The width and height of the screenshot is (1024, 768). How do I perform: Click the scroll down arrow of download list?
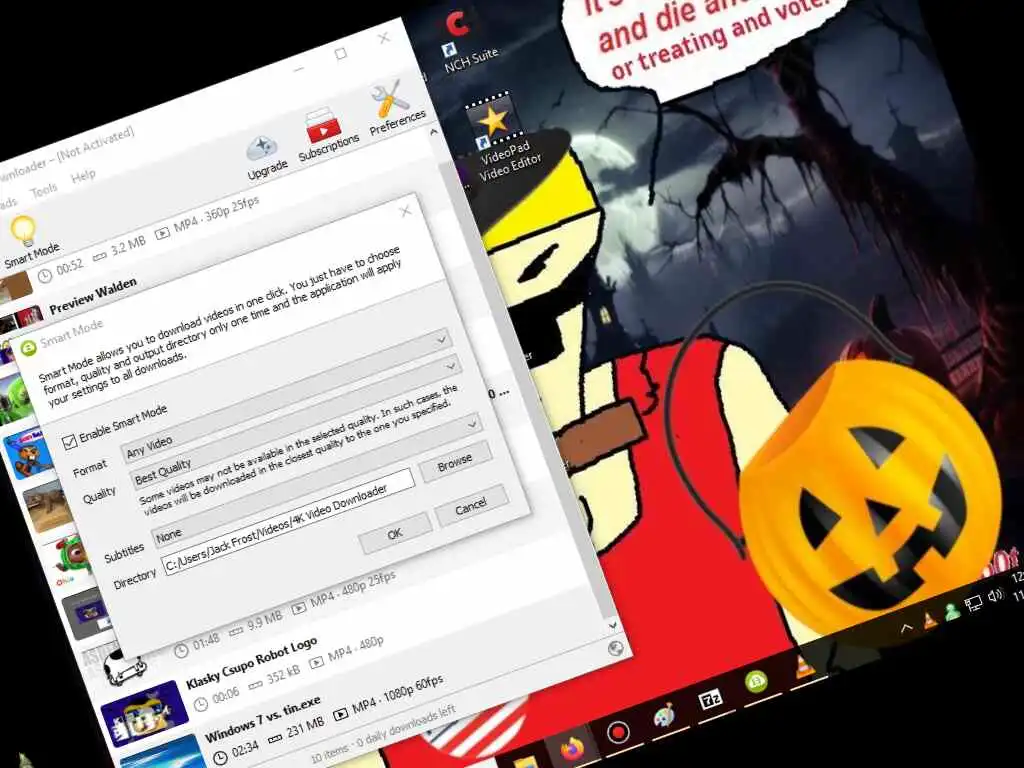pos(612,626)
